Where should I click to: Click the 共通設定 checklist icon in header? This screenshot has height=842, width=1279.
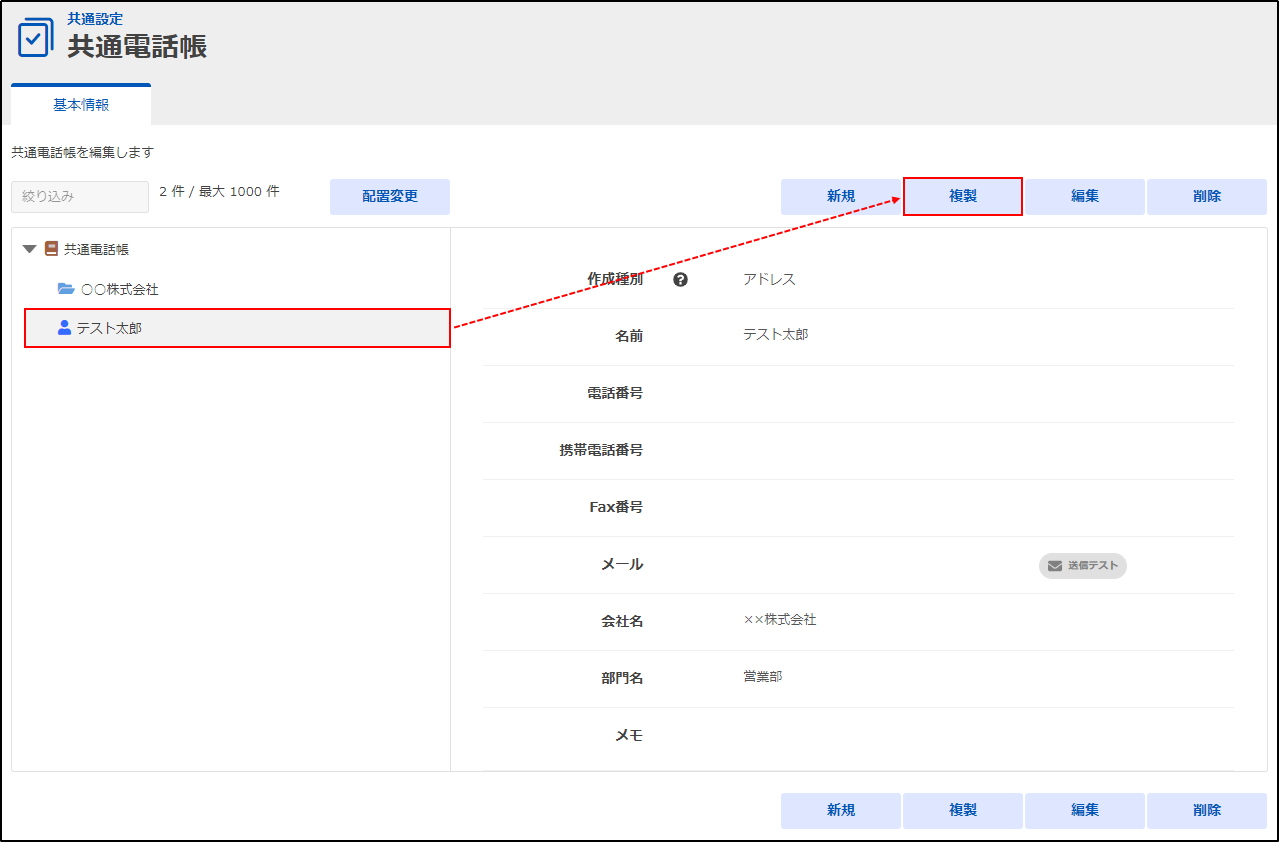click(36, 37)
